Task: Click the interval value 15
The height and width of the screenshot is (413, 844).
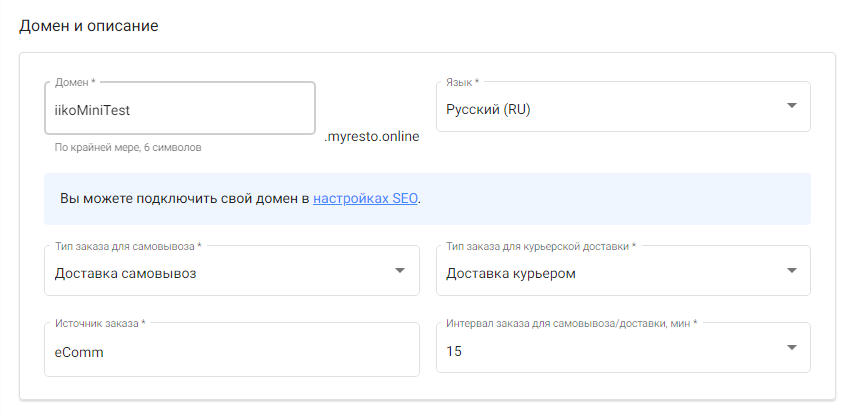Action: 454,352
